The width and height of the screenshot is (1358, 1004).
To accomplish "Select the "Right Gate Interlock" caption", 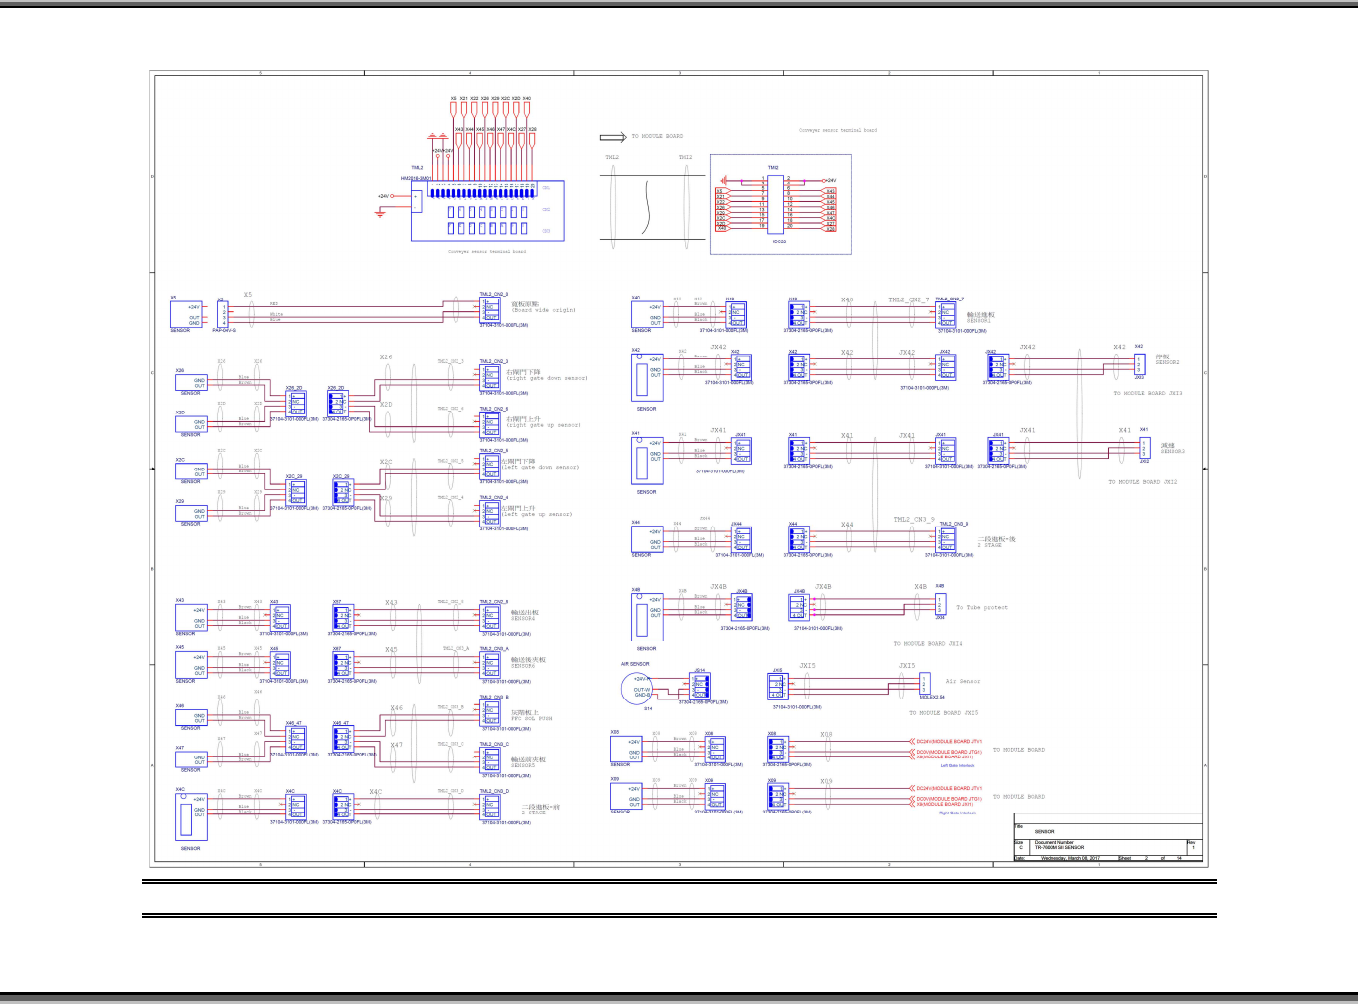I will [x=957, y=812].
